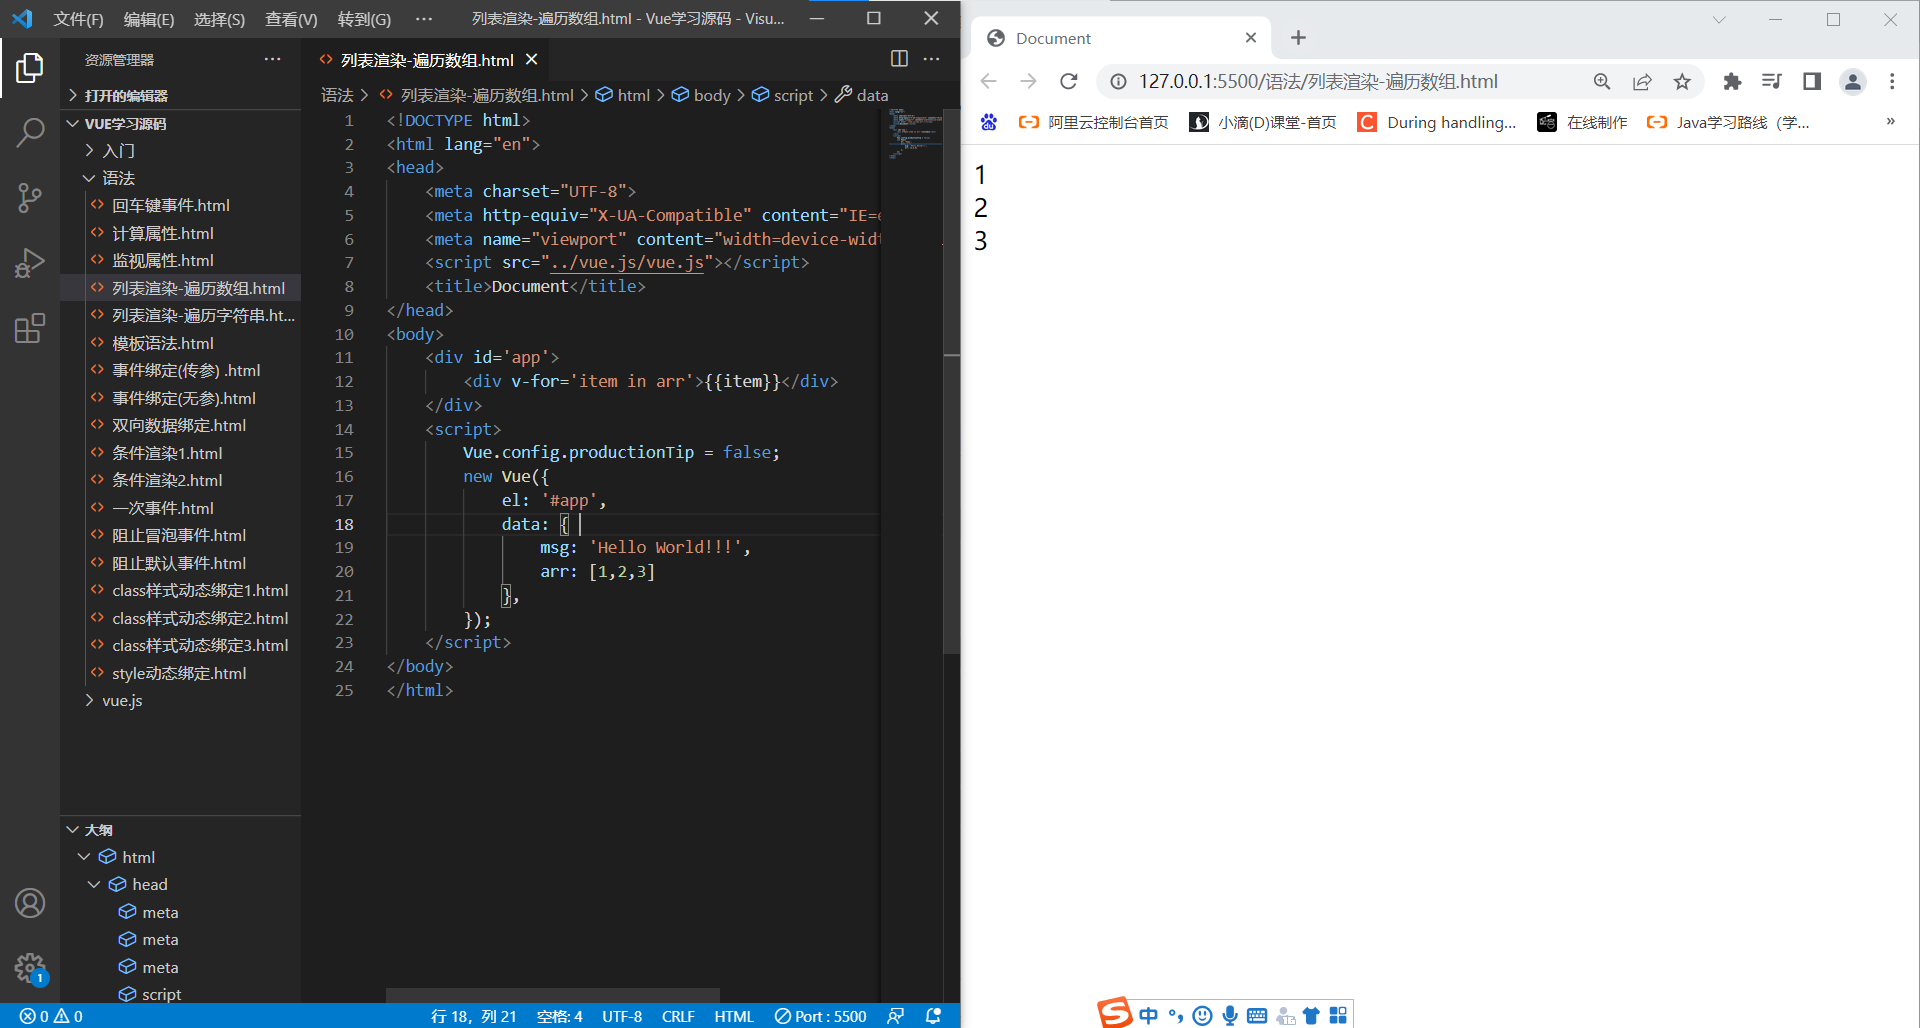Reload the Chrome page
The image size is (1920, 1028).
tap(1068, 81)
